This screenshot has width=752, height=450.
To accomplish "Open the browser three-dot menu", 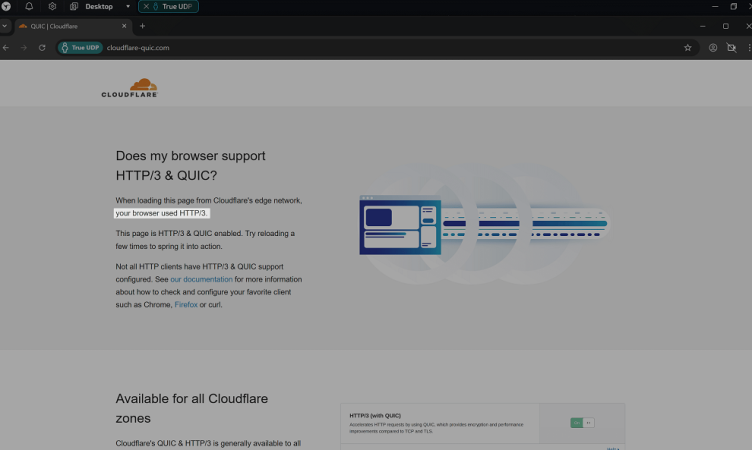I will pos(746,47).
